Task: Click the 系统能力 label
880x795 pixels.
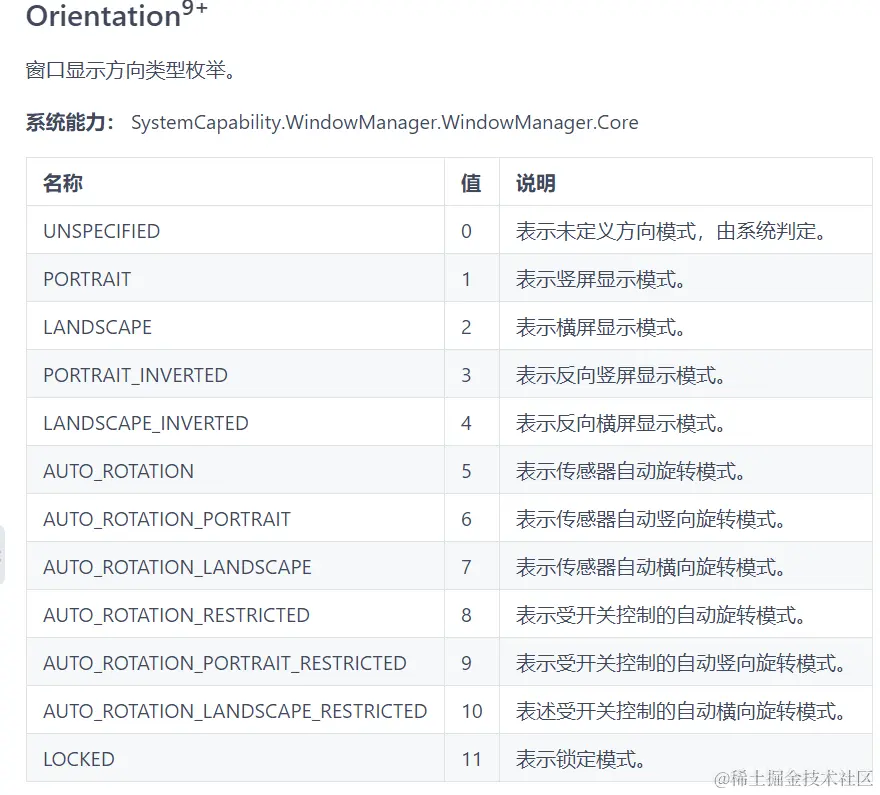Action: click(x=70, y=122)
